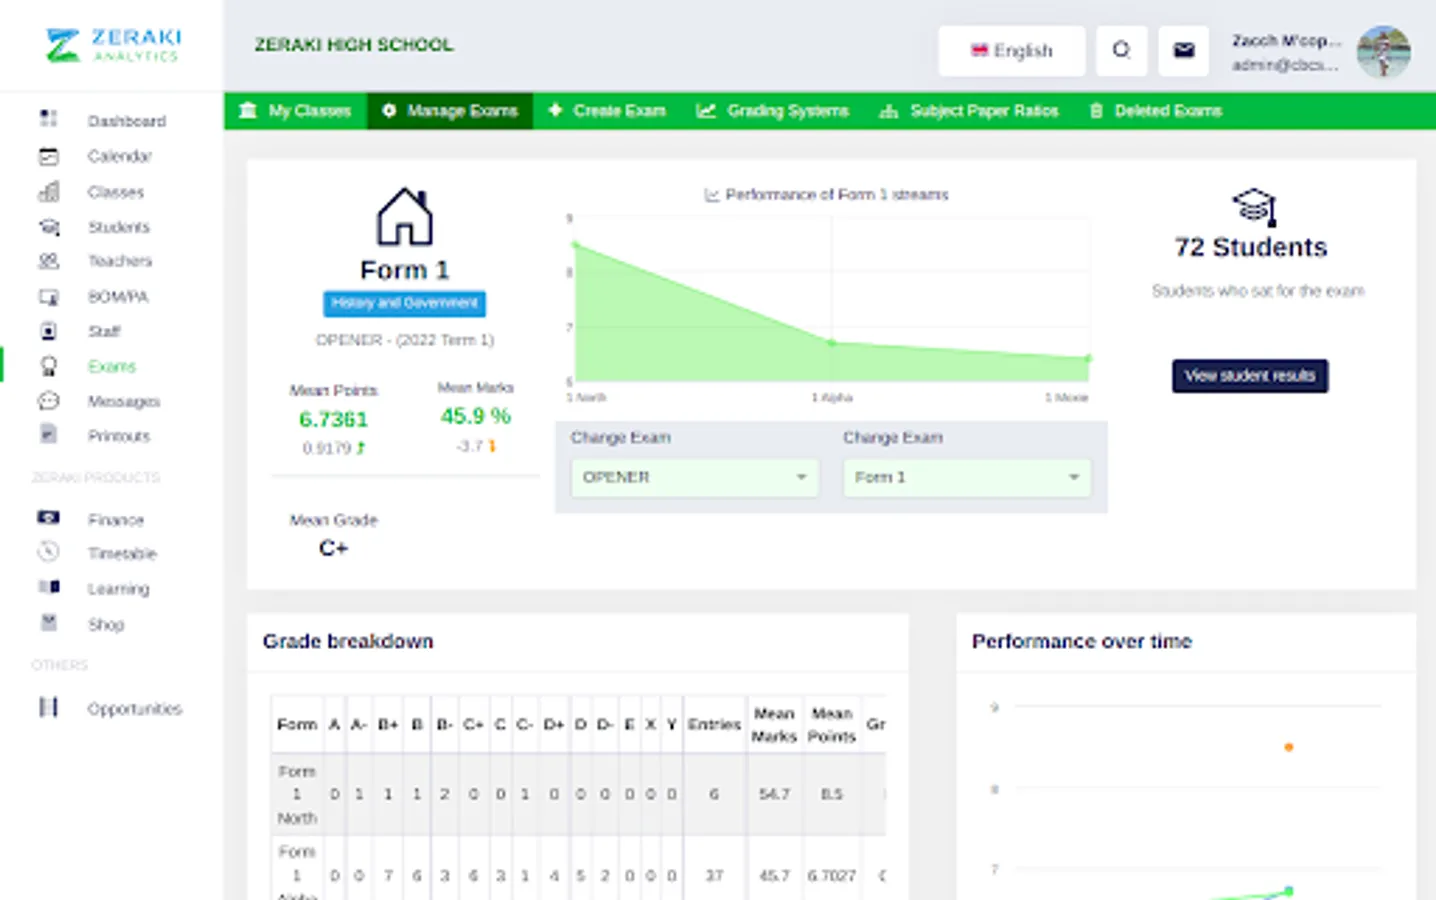The width and height of the screenshot is (1436, 900).
Task: Click the Form 1 house icon
Action: point(405,216)
